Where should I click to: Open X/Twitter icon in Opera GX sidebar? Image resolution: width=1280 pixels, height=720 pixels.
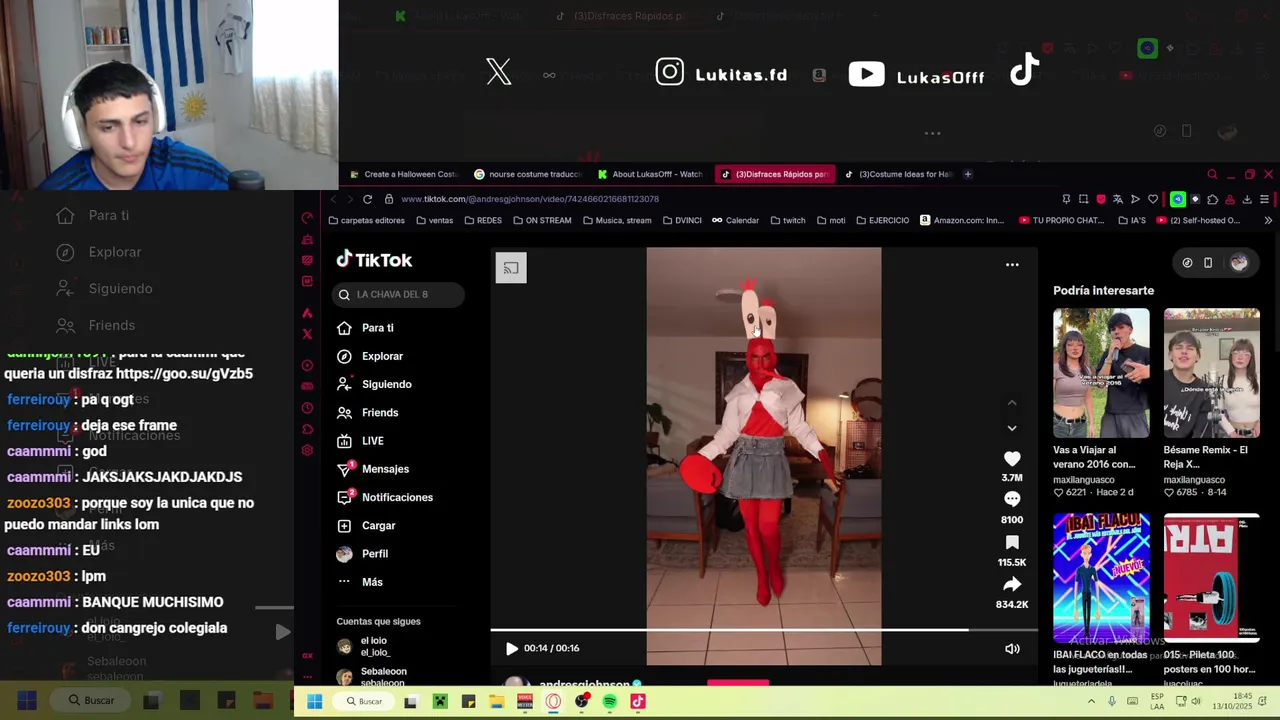307,334
